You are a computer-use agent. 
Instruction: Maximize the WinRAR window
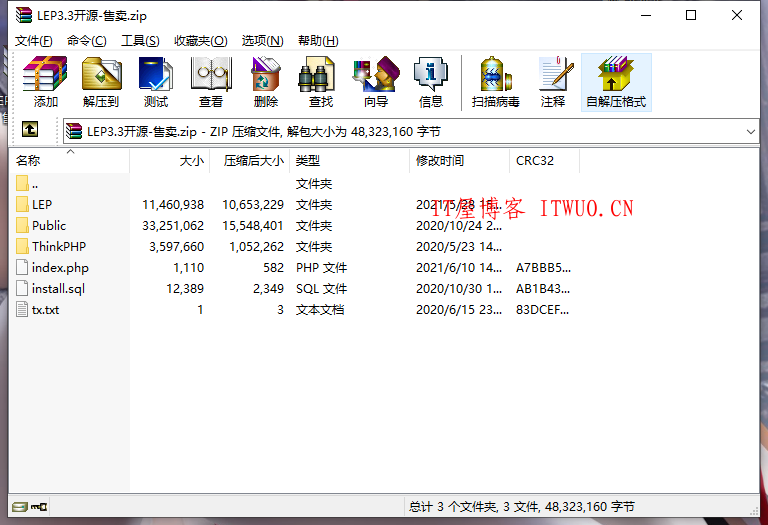coord(691,15)
